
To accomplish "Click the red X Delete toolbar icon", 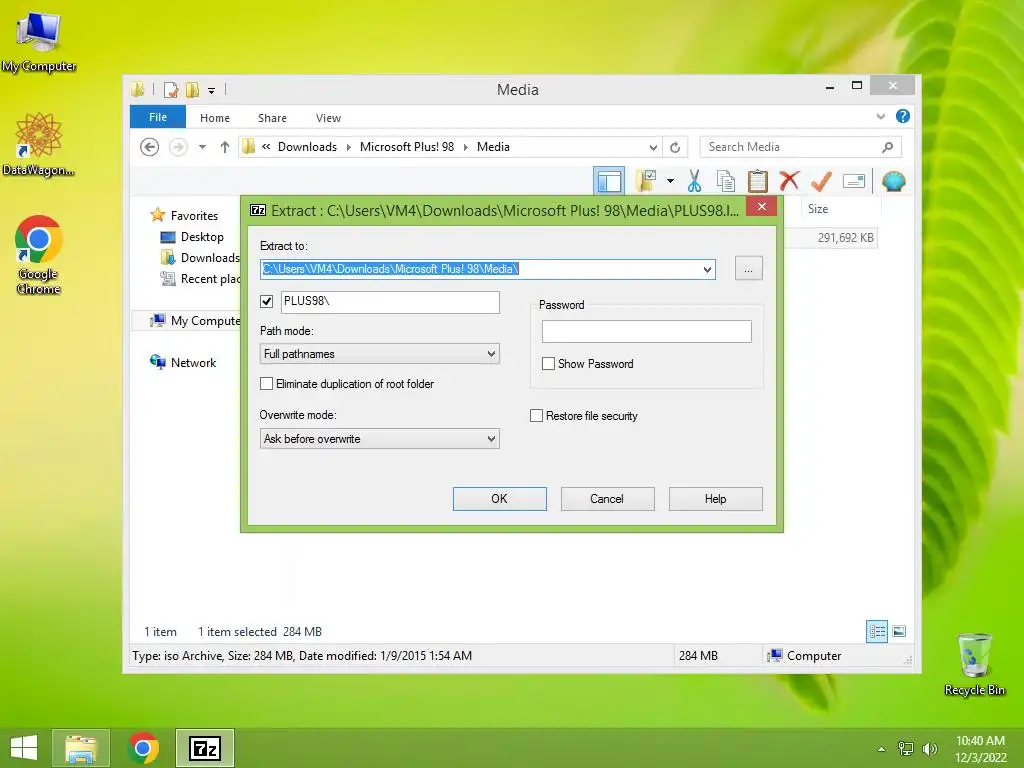I will tap(790, 180).
